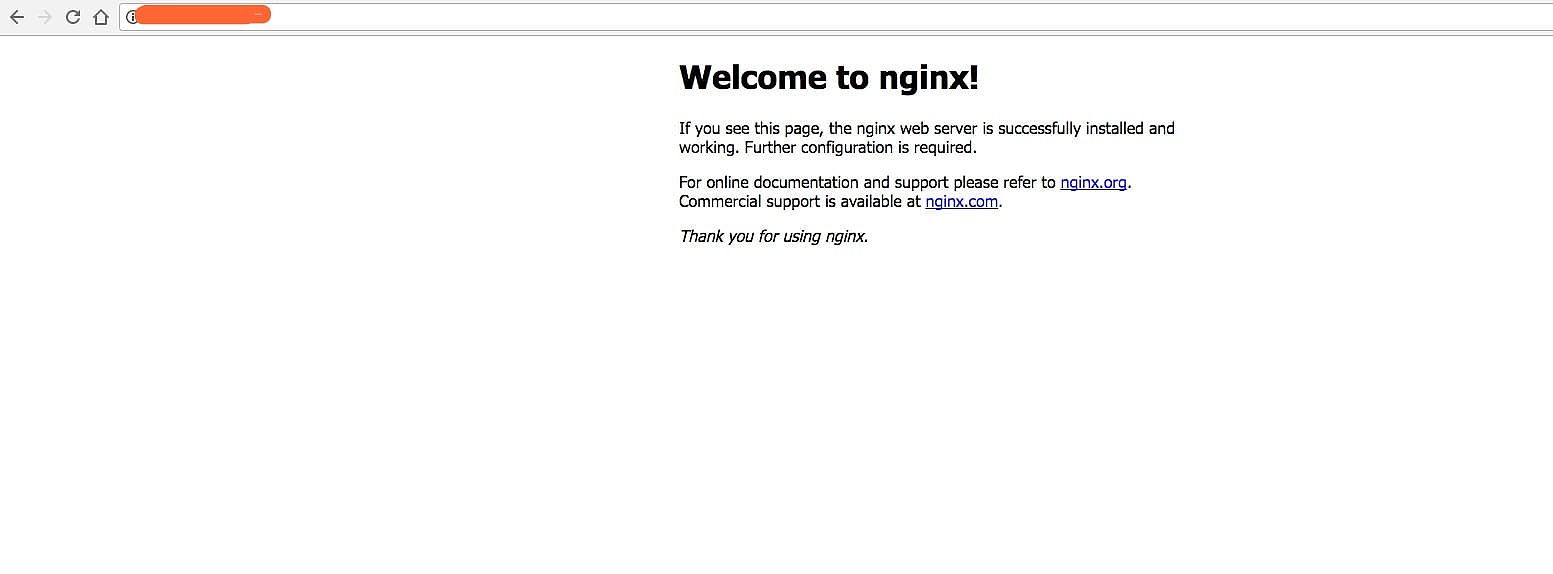
Task: Go back with the left arrow button
Action: [17, 17]
